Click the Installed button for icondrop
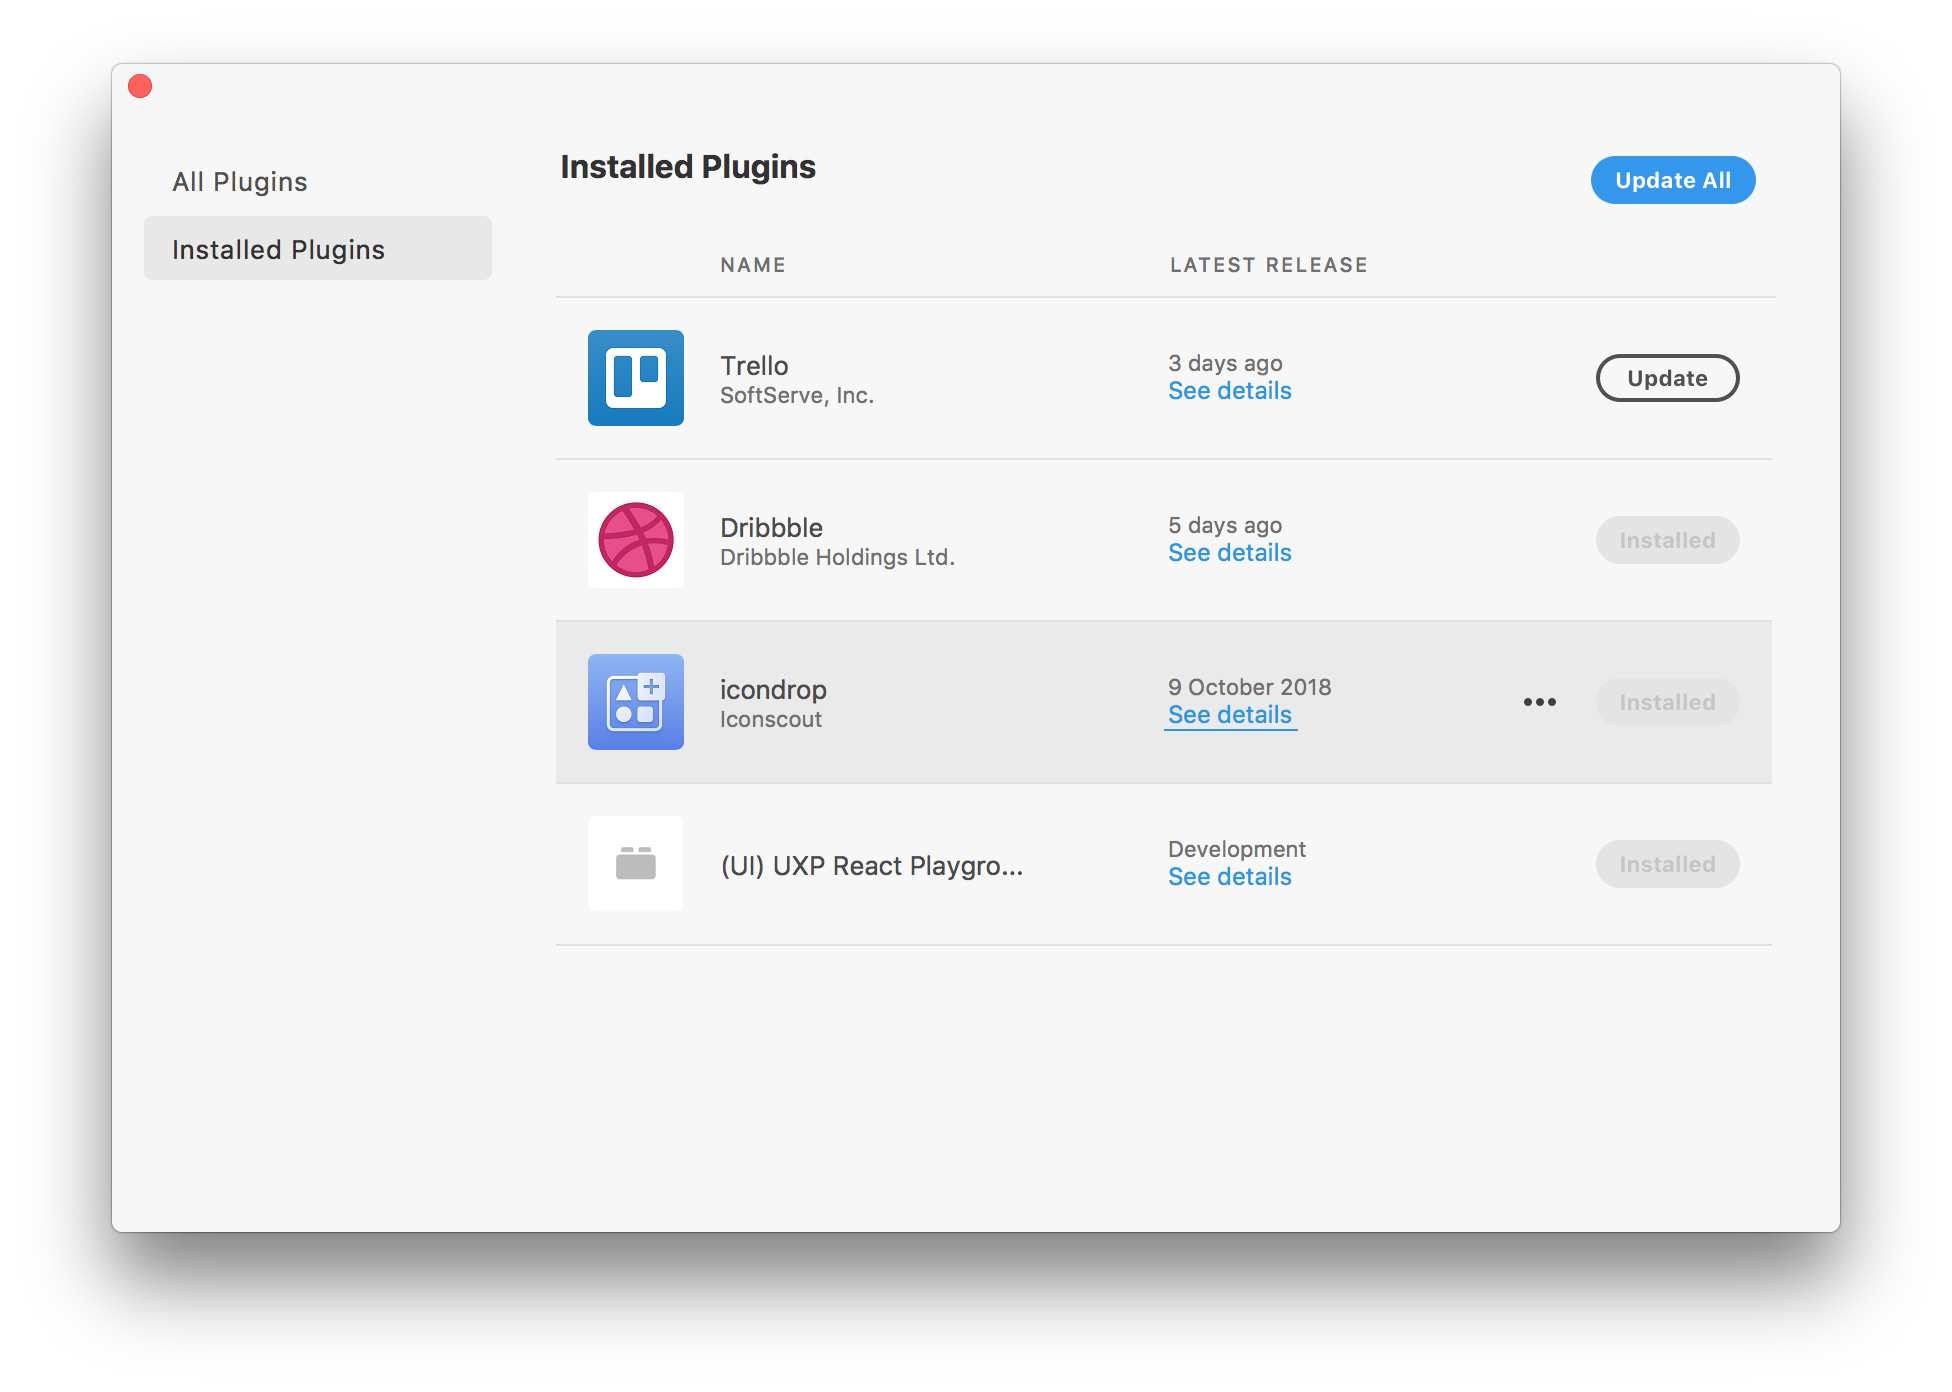This screenshot has width=1952, height=1392. pyautogui.click(x=1667, y=702)
